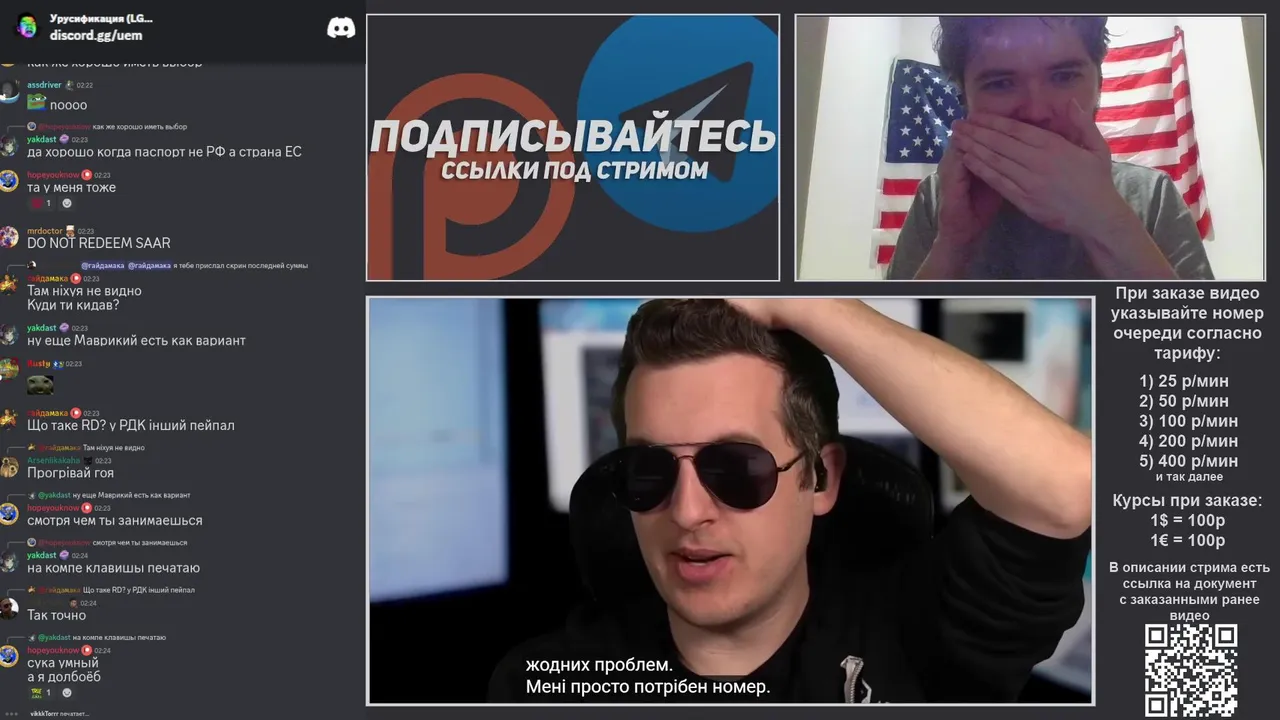
Task: Click yakdast's avatar at 'Маврикий есть как вариант'
Action: point(9,334)
